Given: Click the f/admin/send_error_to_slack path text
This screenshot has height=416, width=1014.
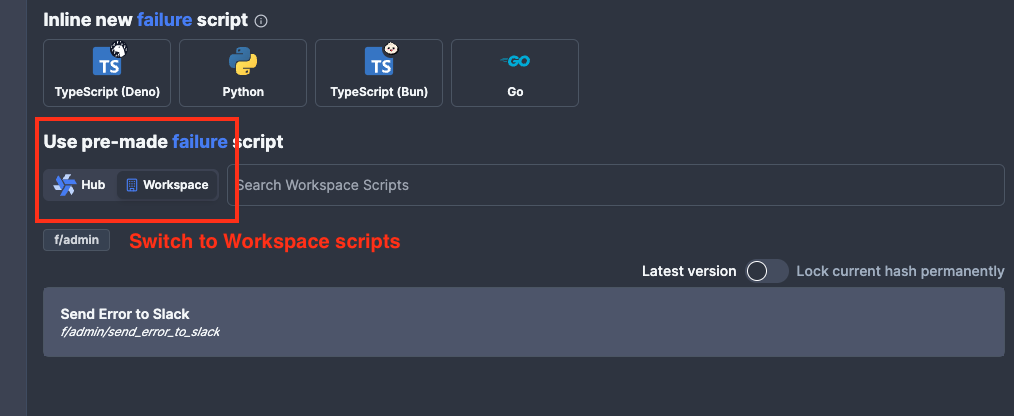Looking at the screenshot, I should tap(140, 332).
